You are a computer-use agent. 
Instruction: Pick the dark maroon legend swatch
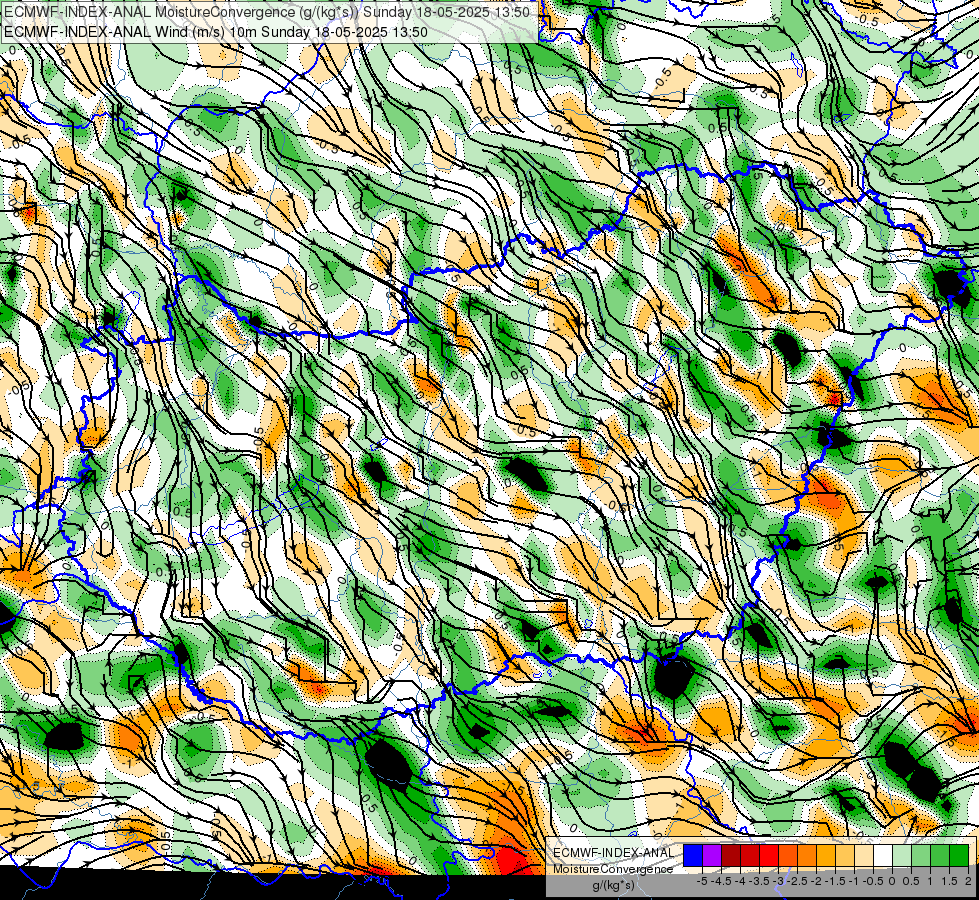pos(731,855)
